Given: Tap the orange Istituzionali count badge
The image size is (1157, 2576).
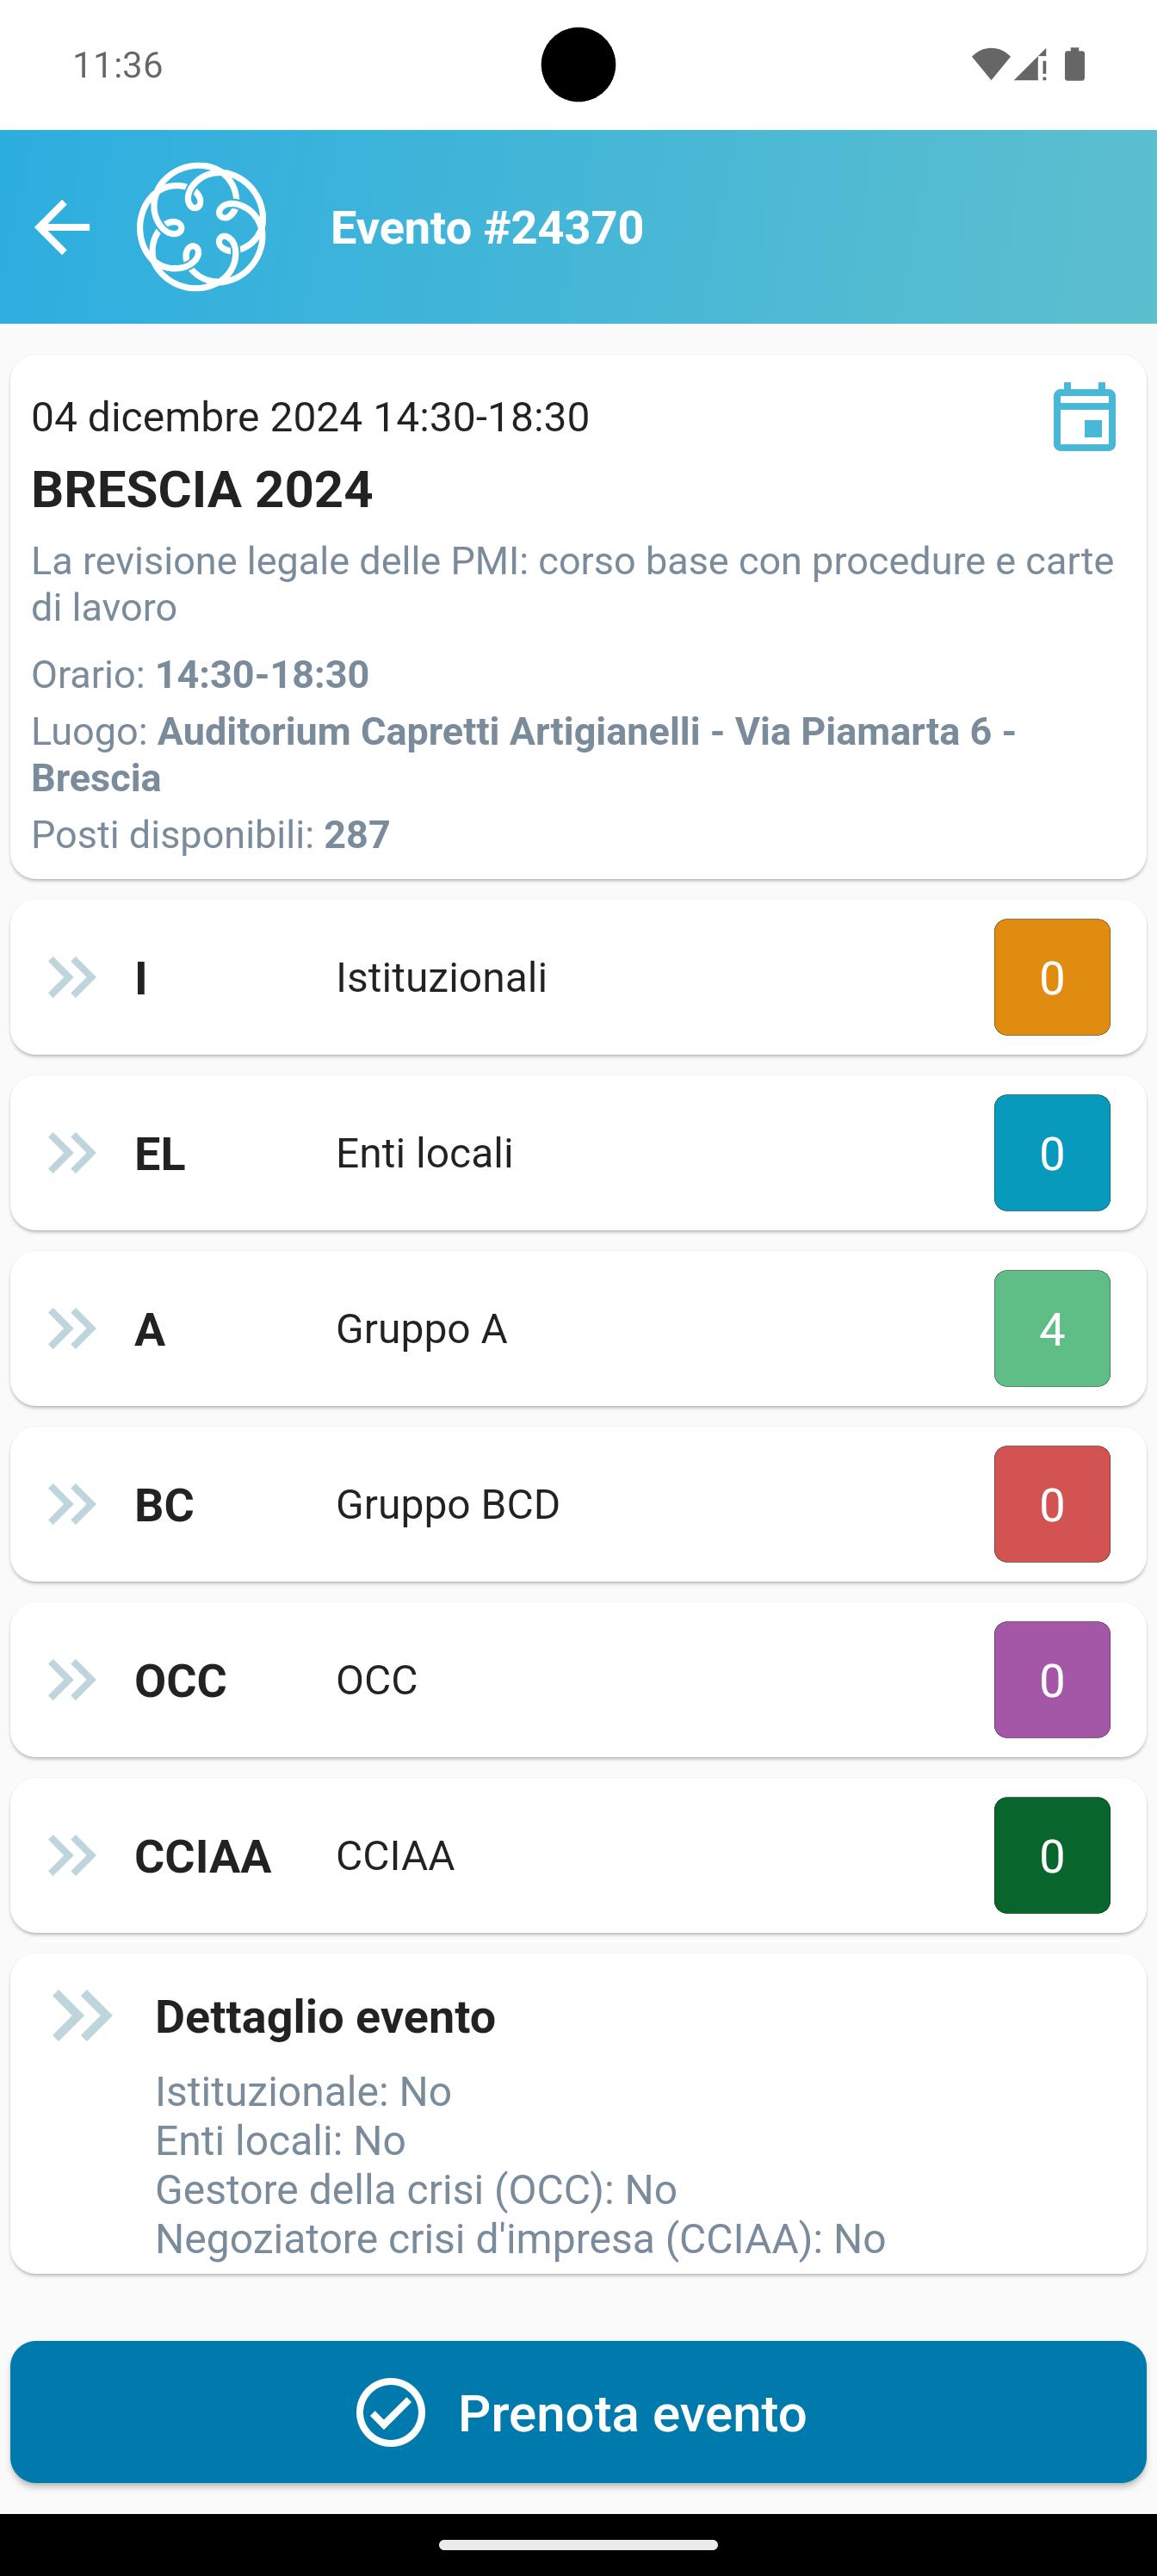Looking at the screenshot, I should pyautogui.click(x=1052, y=977).
